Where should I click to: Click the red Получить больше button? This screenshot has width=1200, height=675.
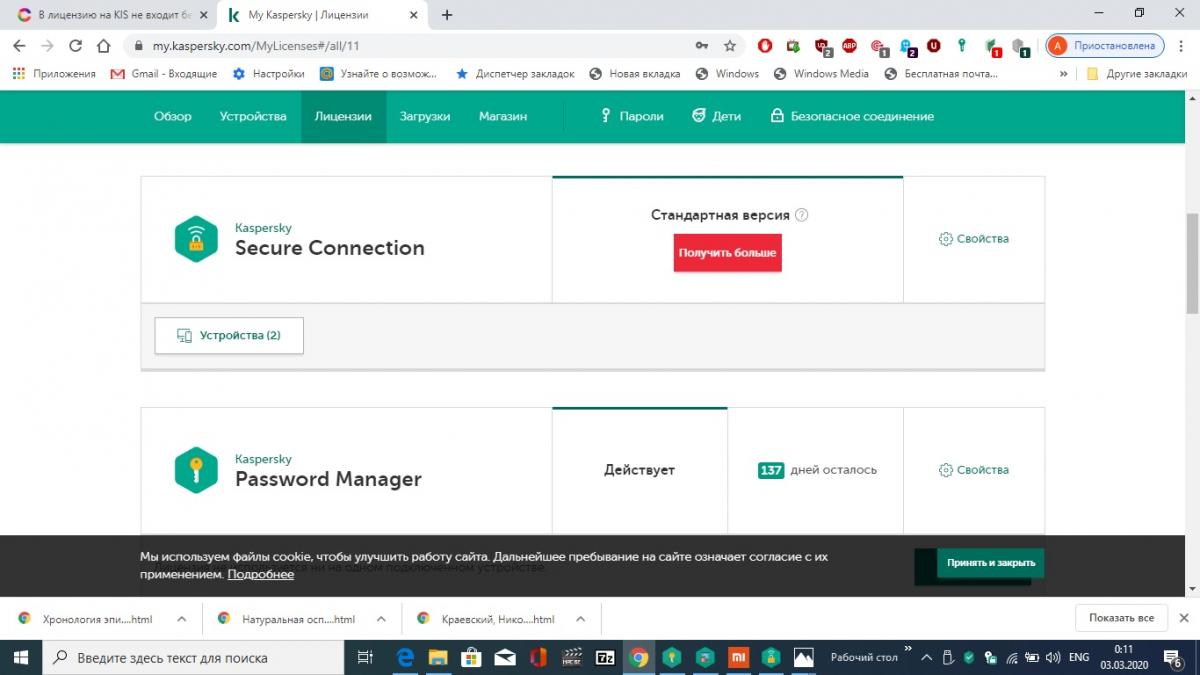(727, 253)
